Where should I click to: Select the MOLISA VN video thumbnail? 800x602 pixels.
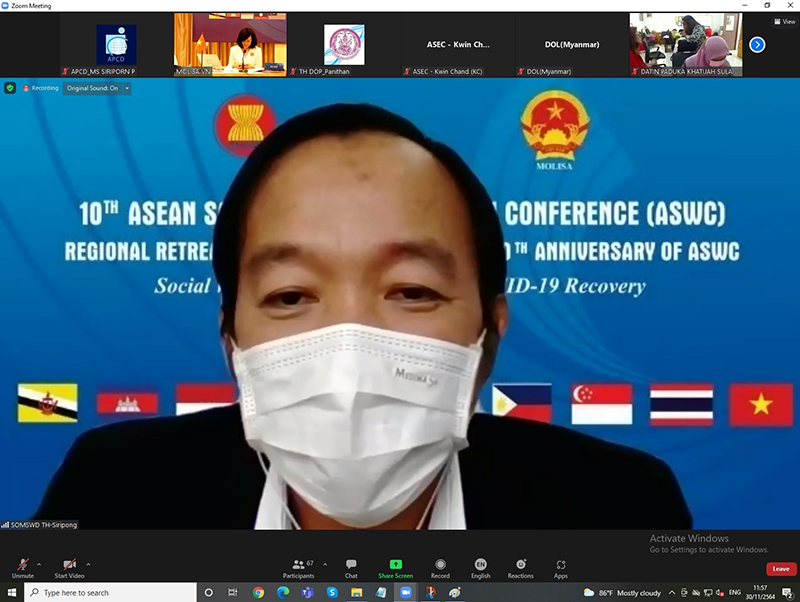click(x=230, y=45)
